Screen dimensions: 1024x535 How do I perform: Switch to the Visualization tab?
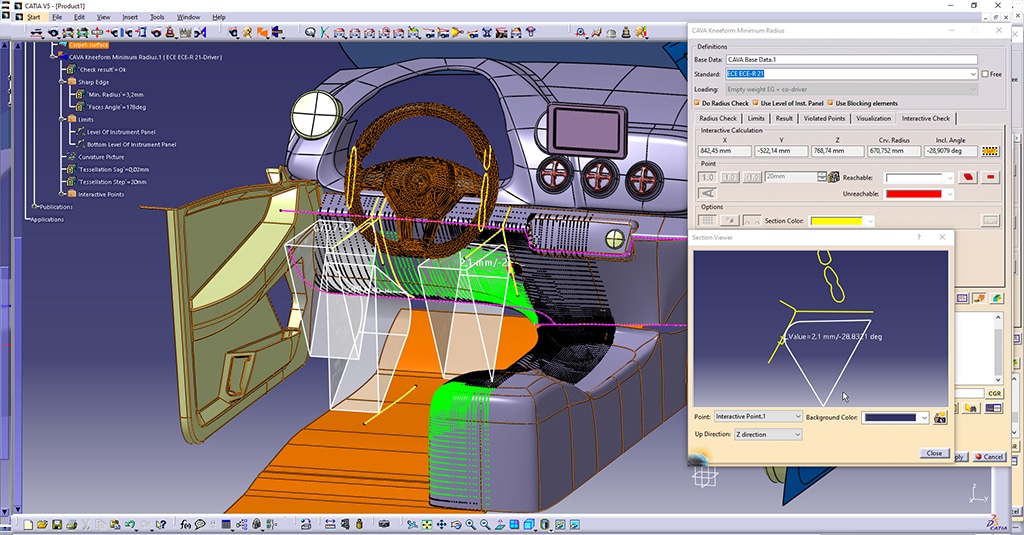873,118
